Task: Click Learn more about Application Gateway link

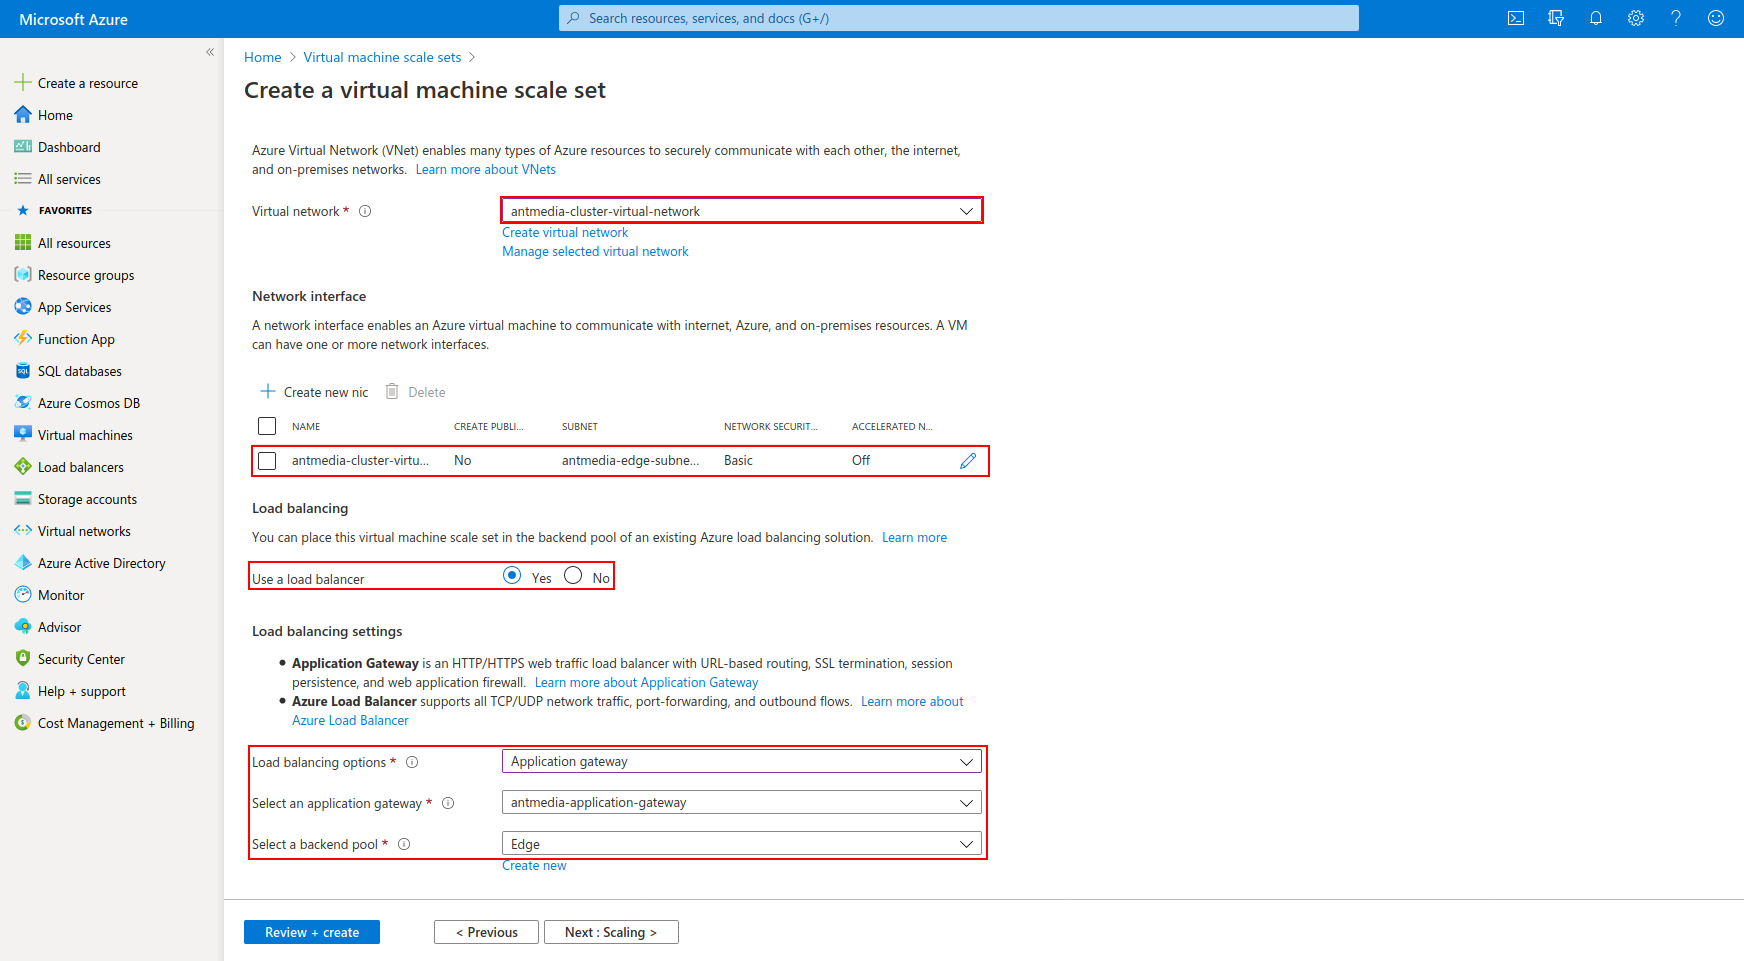Action: [x=646, y=683]
